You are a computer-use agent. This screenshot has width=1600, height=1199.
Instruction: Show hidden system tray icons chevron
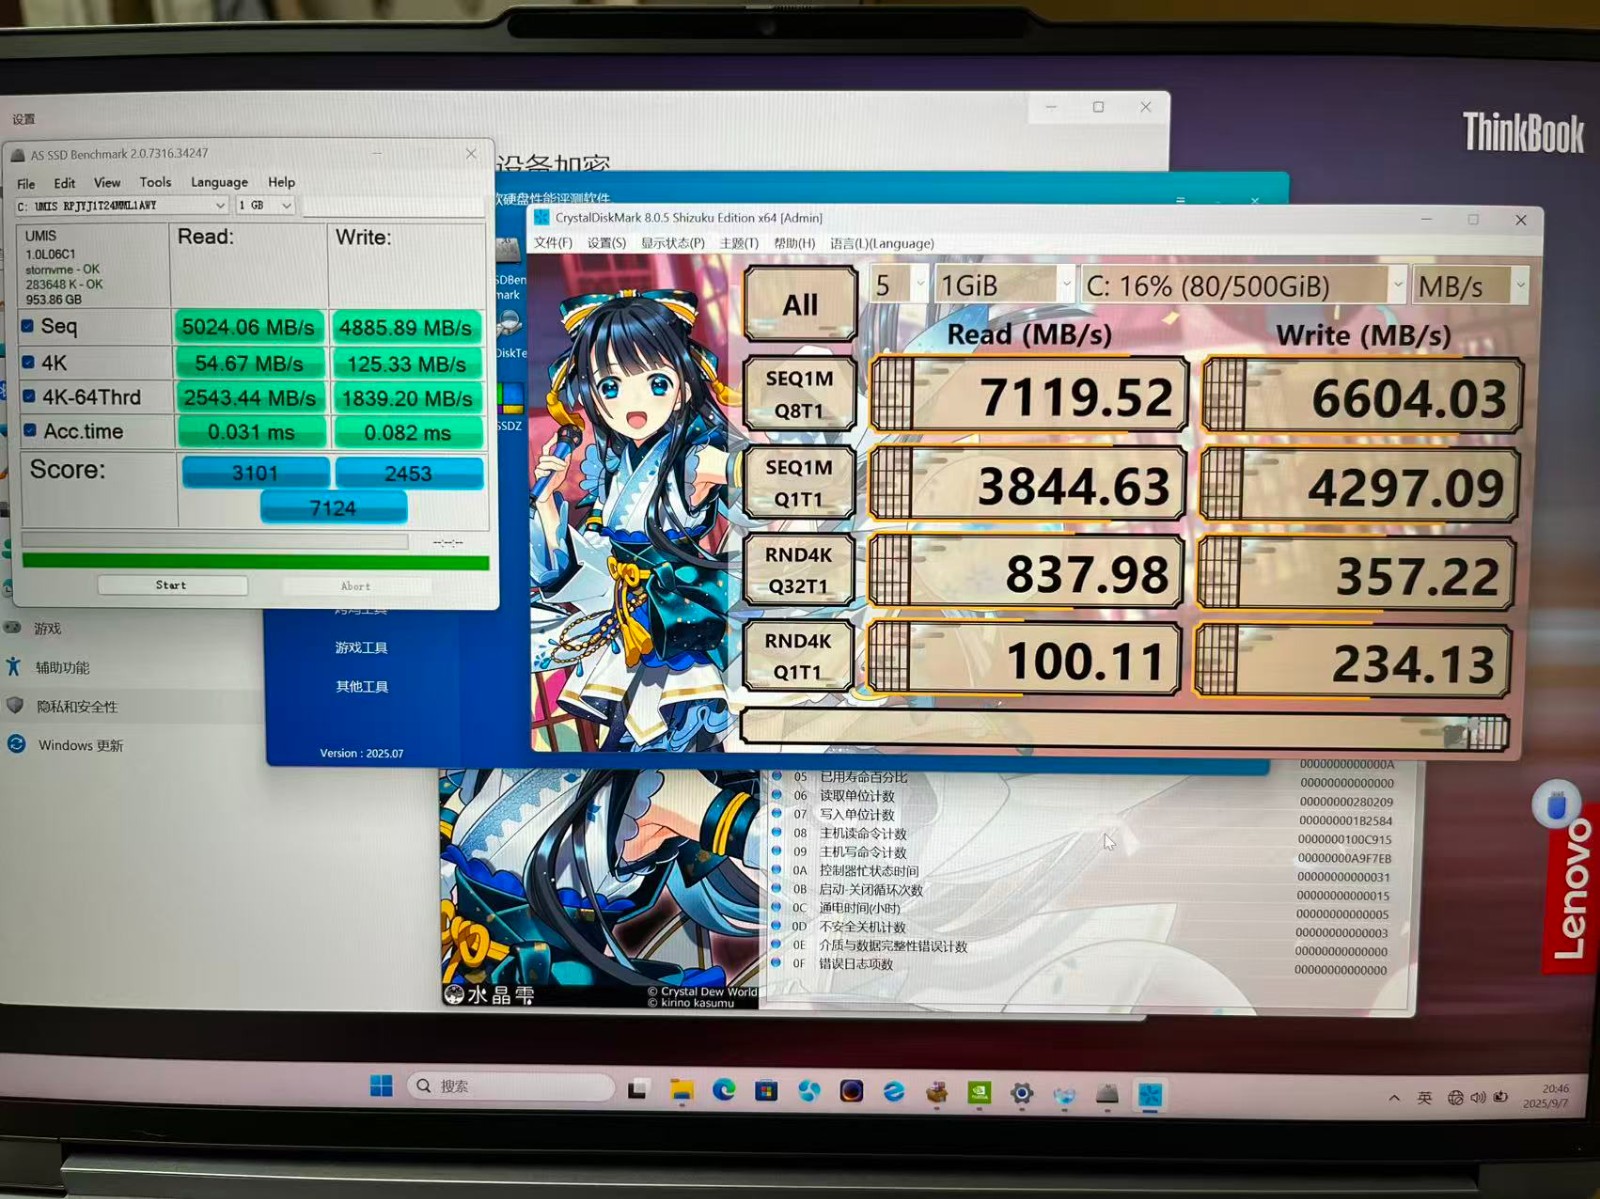point(1394,1098)
